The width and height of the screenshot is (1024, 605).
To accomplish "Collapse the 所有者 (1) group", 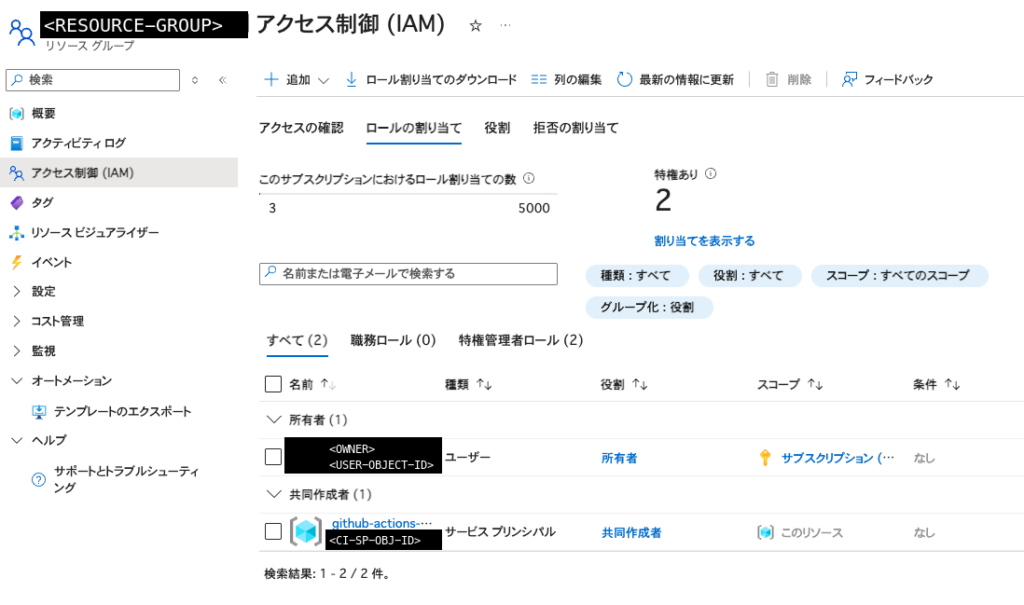I will pos(274,419).
